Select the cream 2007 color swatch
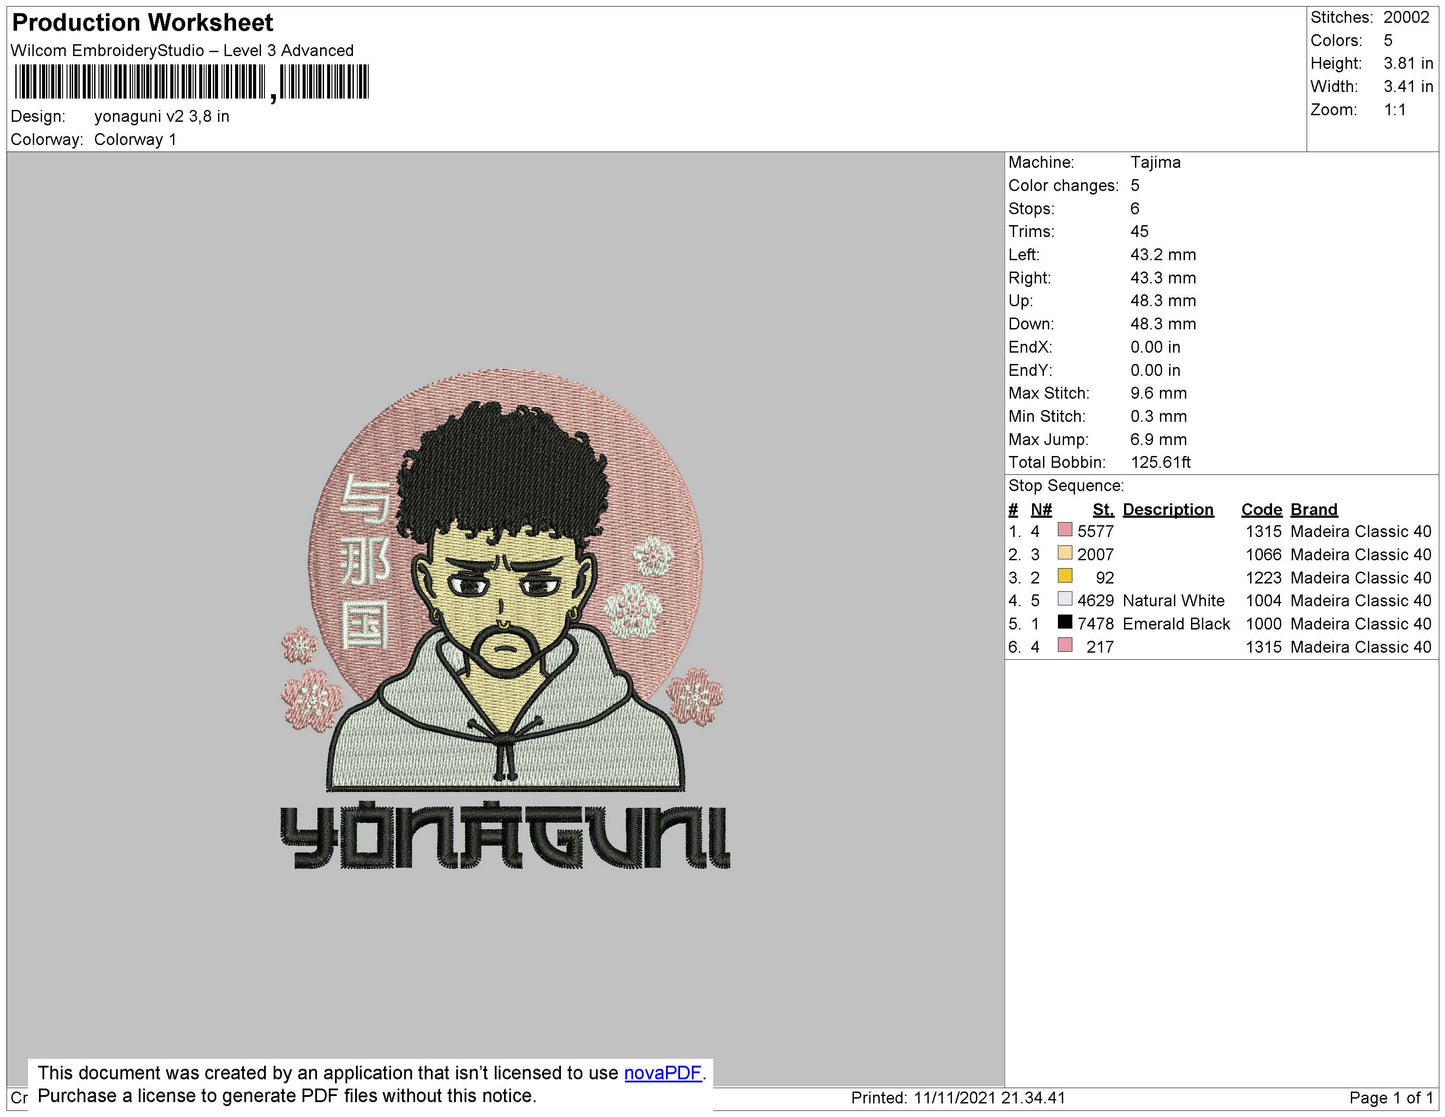This screenshot has width=1445, height=1117. coord(1065,553)
